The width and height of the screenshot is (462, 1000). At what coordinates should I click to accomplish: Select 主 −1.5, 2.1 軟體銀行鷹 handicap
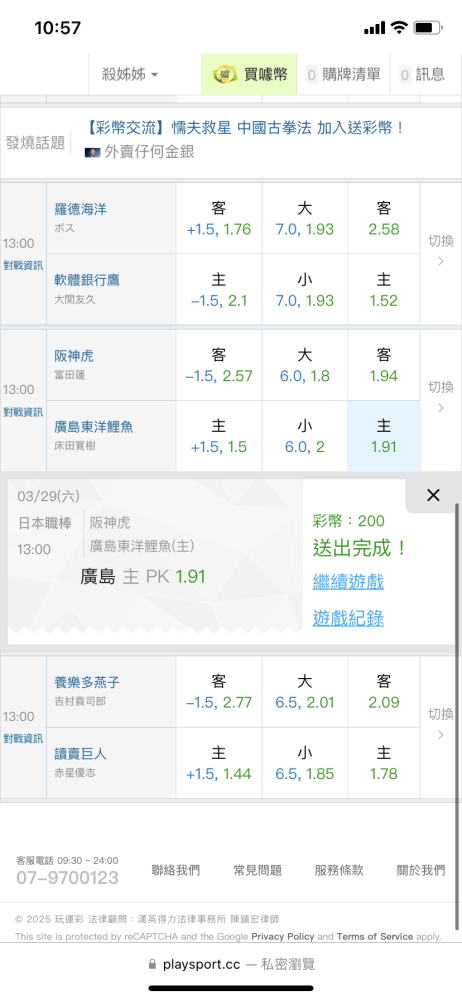(x=219, y=290)
